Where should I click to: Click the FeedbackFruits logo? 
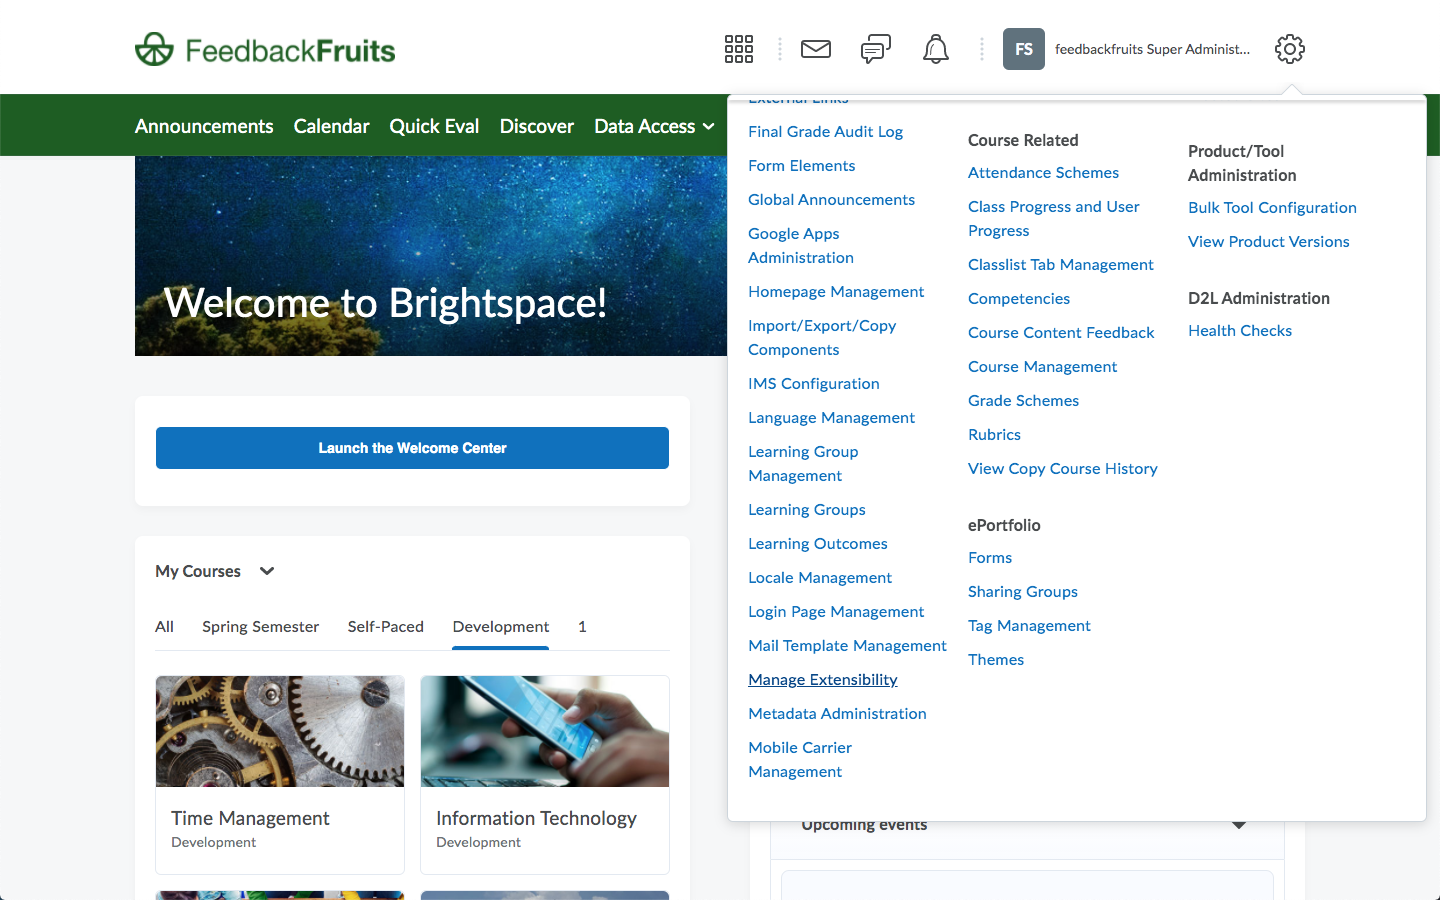click(x=265, y=50)
